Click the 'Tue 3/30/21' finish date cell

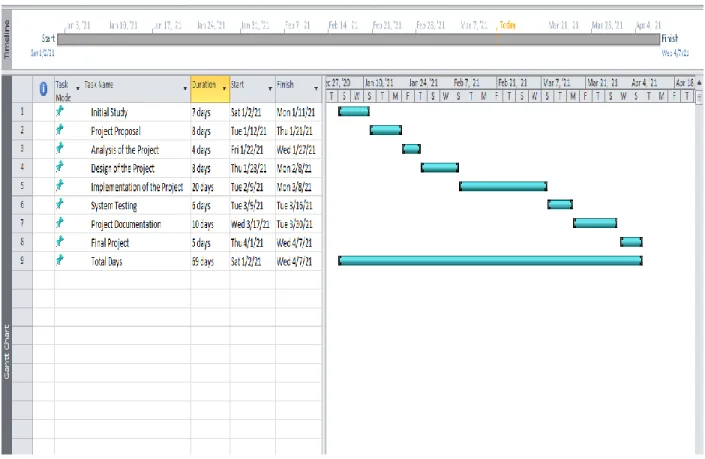[x=299, y=224]
